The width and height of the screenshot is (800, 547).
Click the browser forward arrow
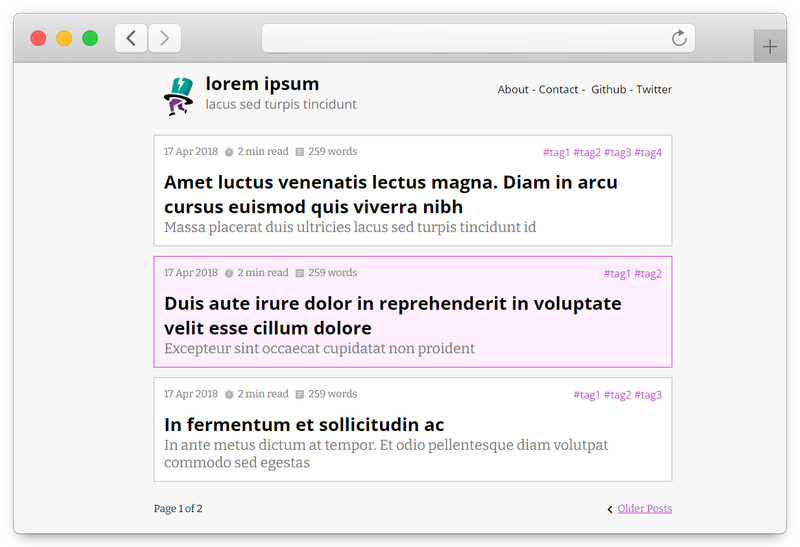(x=164, y=38)
